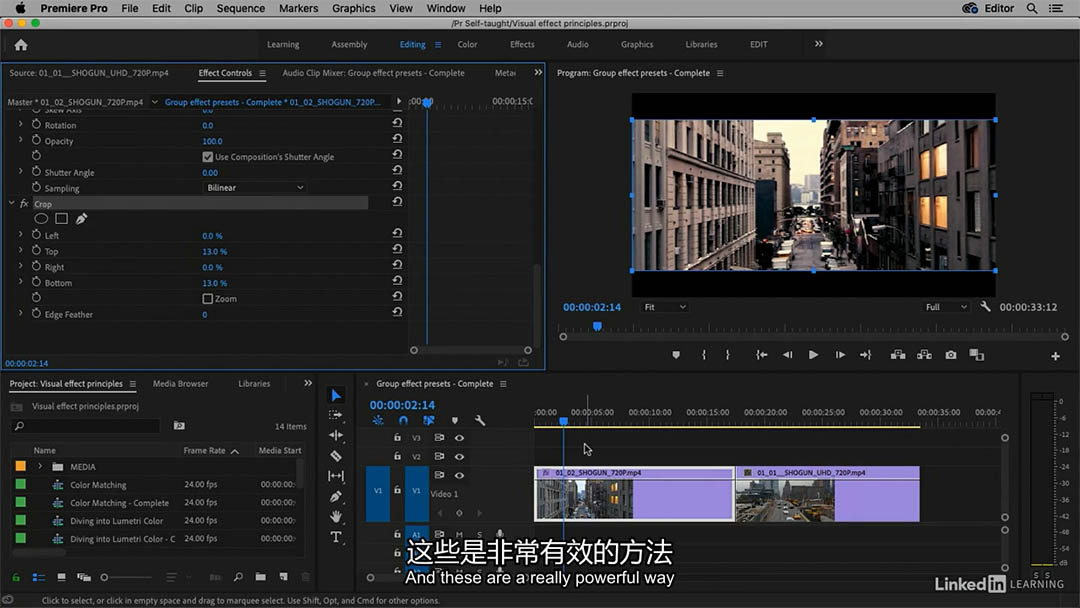Open timeline display settings wrench

(480, 420)
